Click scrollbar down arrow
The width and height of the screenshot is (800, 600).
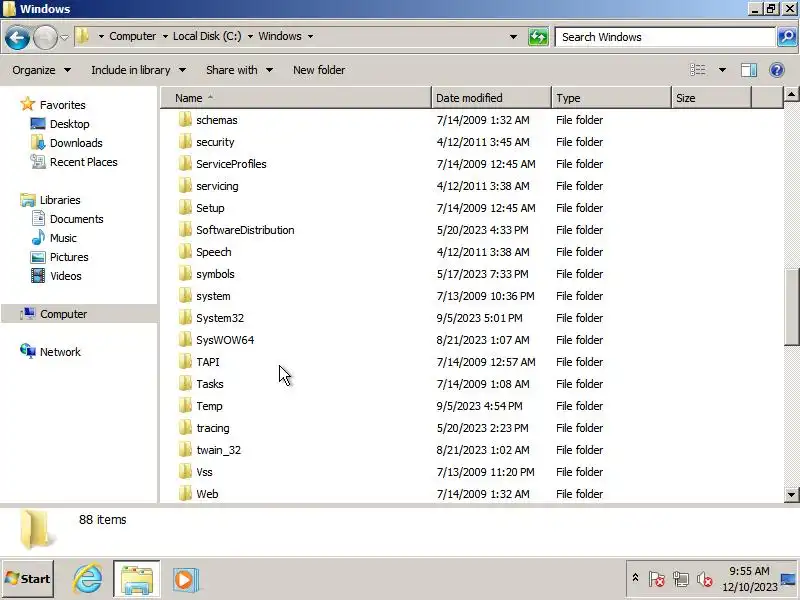[x=791, y=494]
